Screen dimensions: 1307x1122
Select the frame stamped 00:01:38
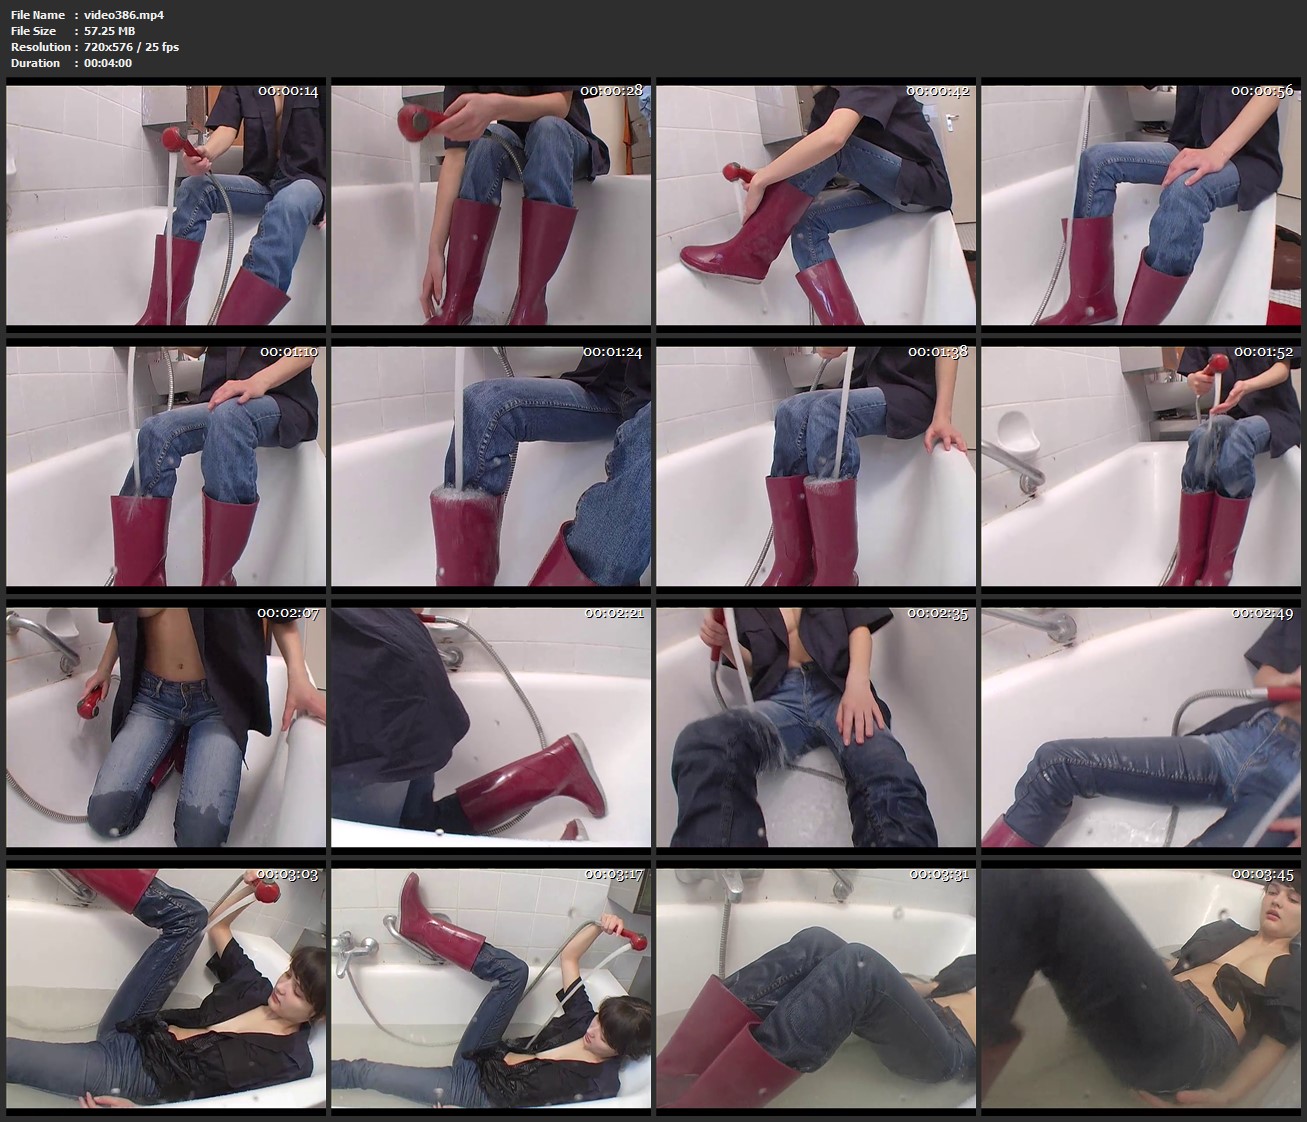click(x=816, y=466)
